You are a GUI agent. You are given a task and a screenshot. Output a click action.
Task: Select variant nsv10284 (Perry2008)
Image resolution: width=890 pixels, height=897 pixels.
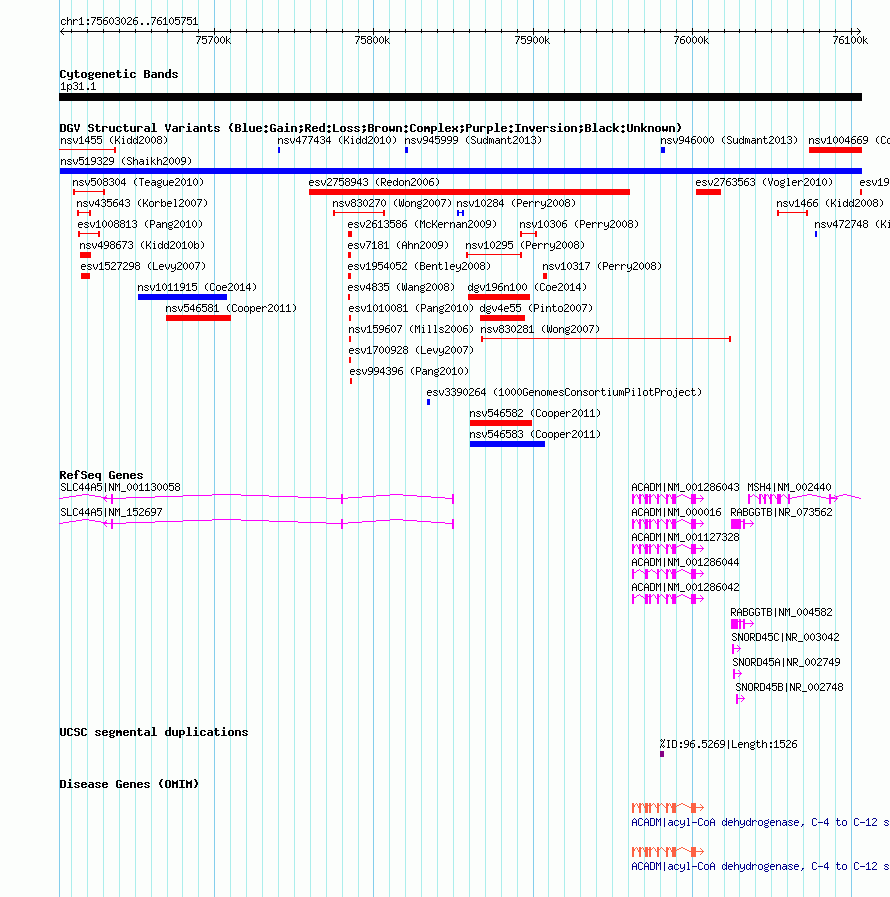(x=516, y=203)
